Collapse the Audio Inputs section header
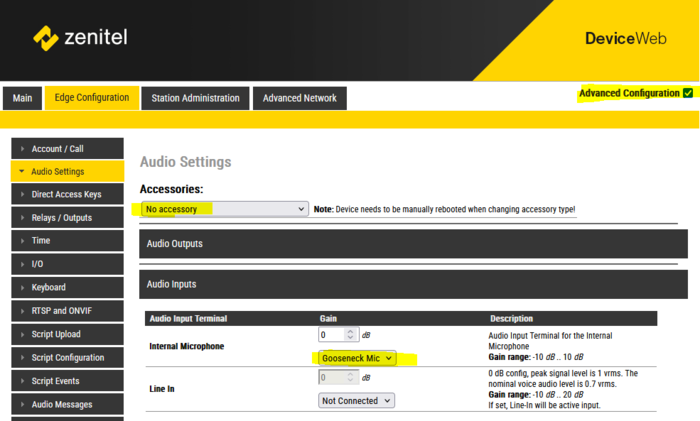This screenshot has width=700, height=421. tap(412, 284)
